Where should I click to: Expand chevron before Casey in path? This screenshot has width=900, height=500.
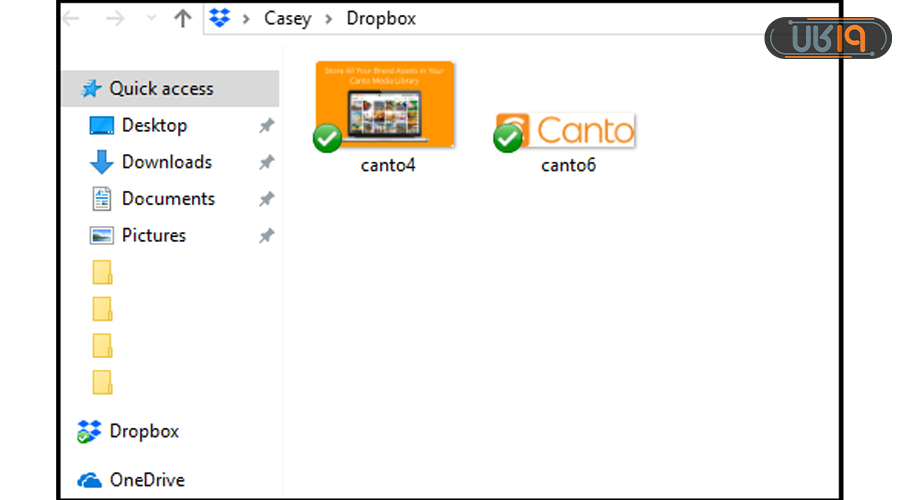click(246, 19)
